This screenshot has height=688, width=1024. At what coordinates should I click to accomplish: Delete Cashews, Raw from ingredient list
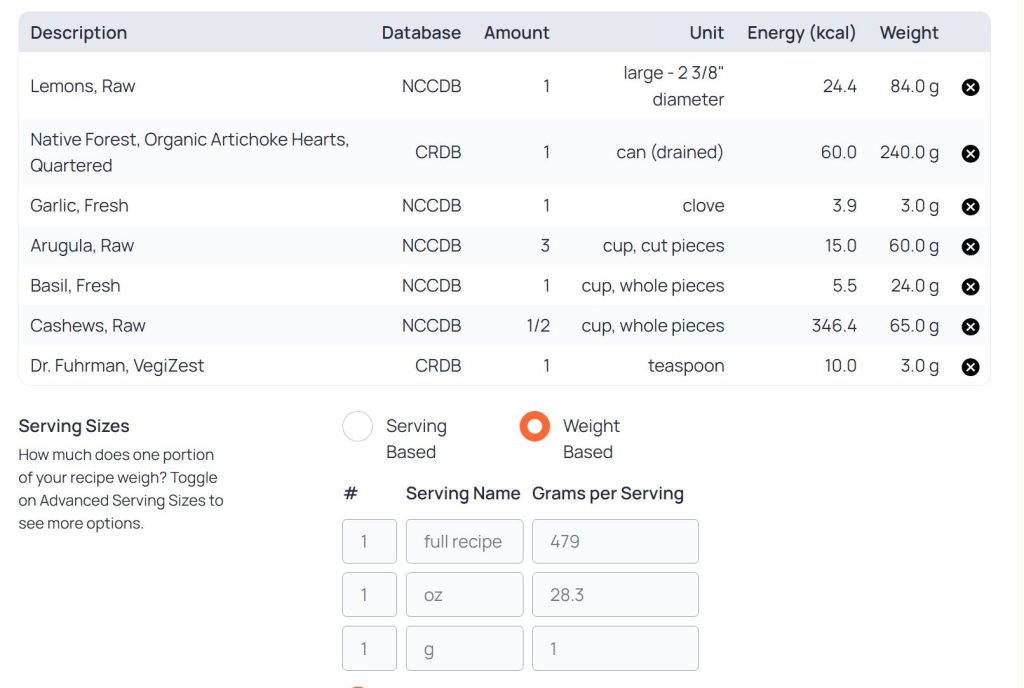969,327
